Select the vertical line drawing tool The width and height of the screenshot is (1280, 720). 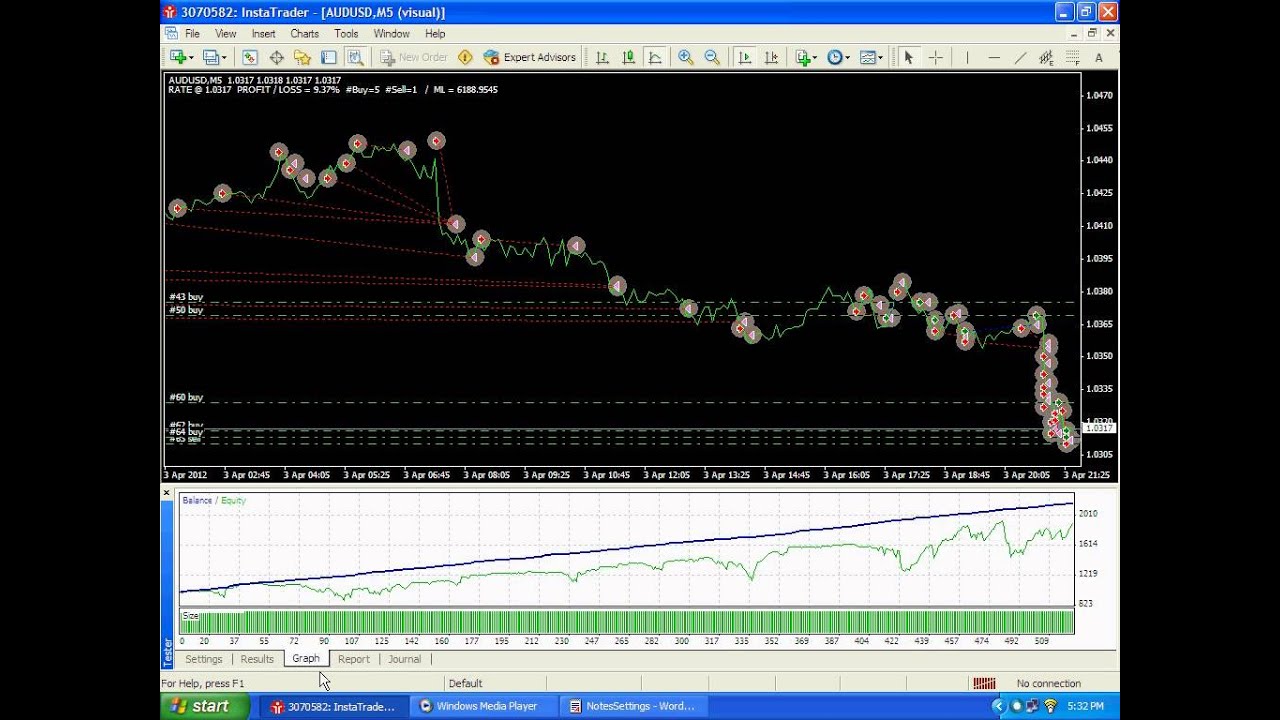[x=967, y=58]
